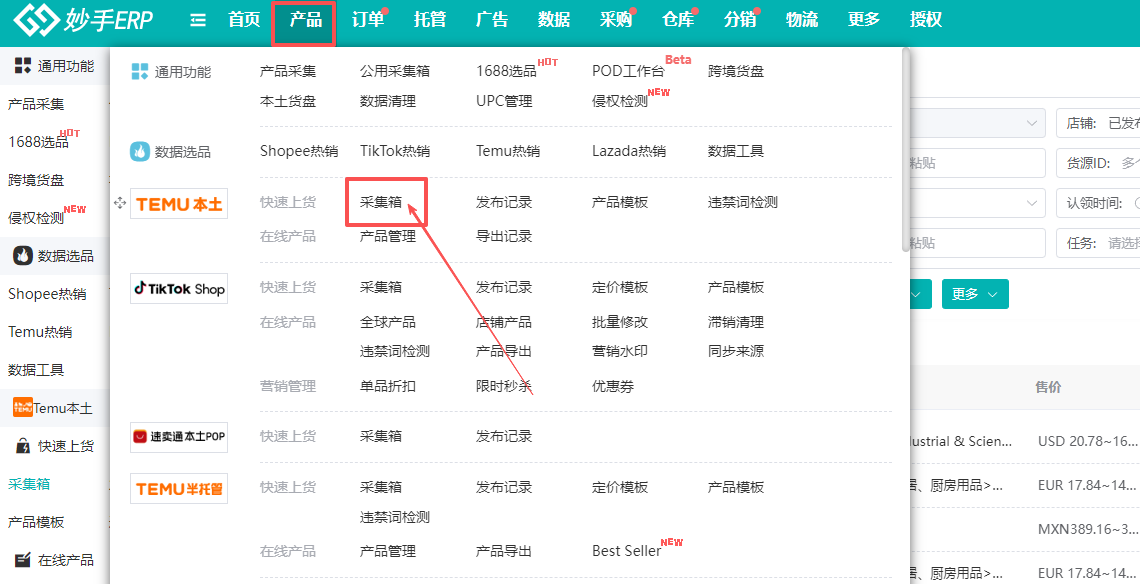Expand the dropdown left of 认领时间 field
The width and height of the screenshot is (1140, 584).
(x=978, y=203)
